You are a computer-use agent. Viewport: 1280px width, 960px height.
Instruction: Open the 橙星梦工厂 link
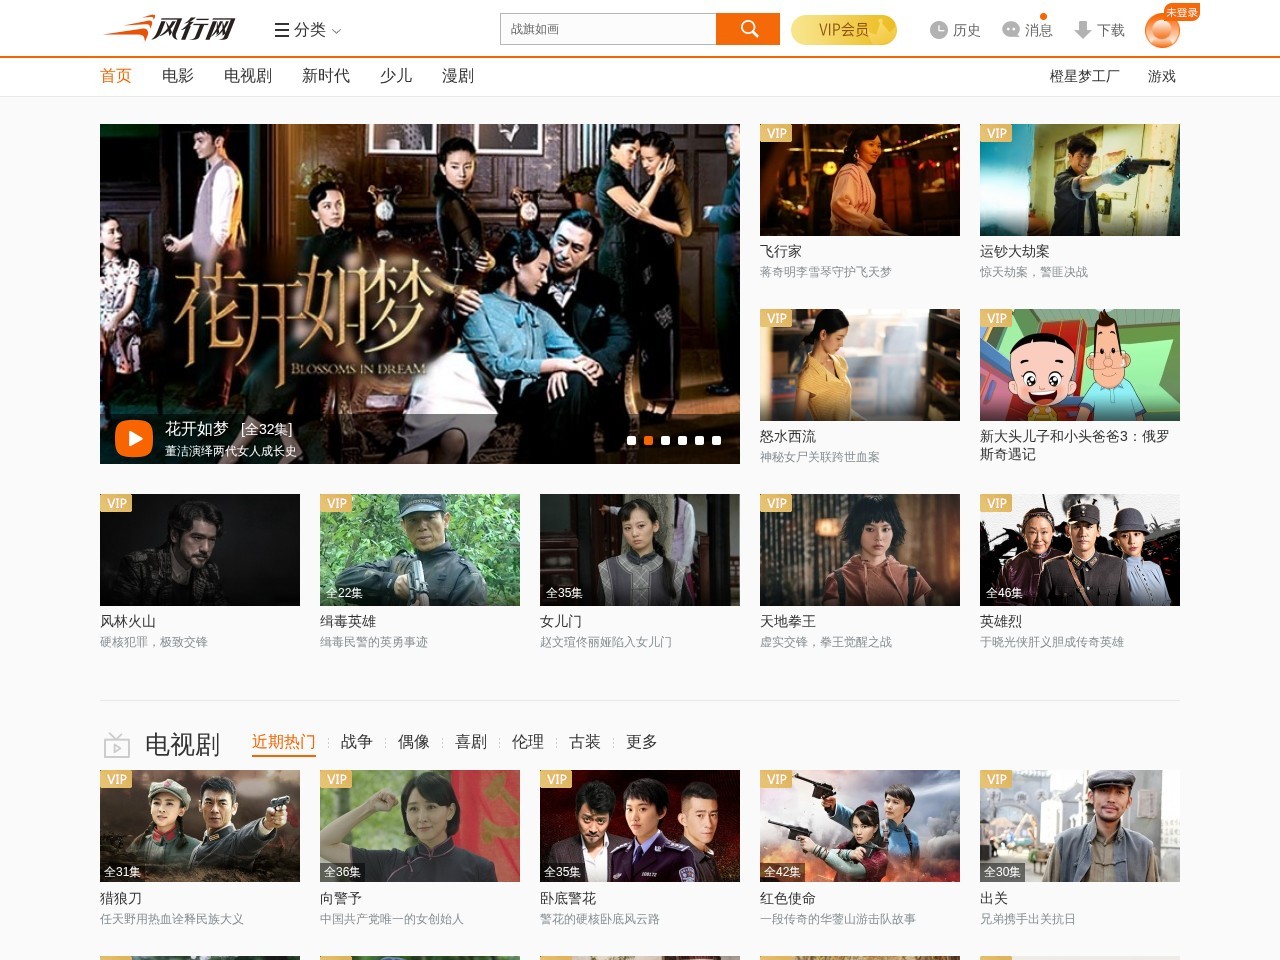pos(1085,76)
